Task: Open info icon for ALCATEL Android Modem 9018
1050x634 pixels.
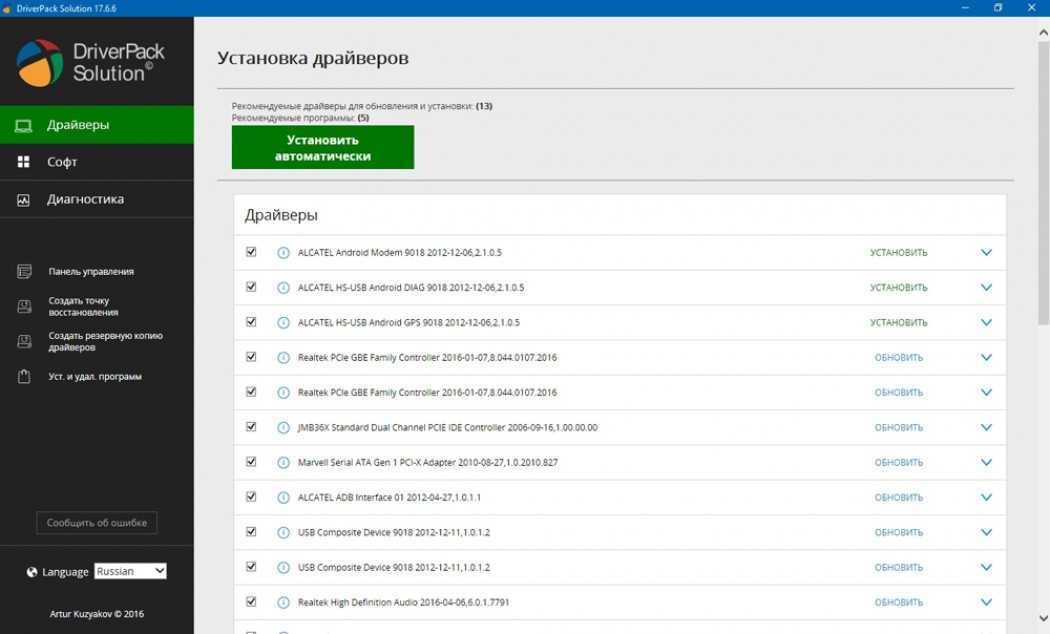Action: pyautogui.click(x=283, y=252)
